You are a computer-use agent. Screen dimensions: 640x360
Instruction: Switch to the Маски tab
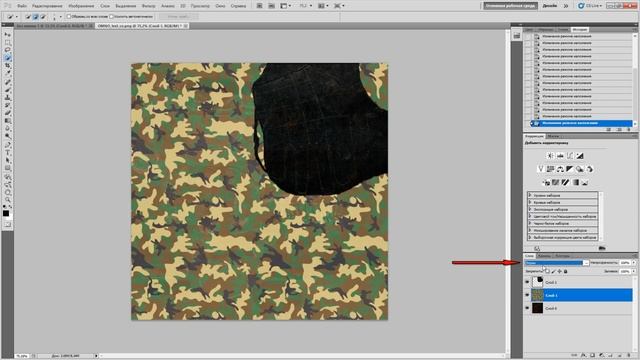[553, 136]
